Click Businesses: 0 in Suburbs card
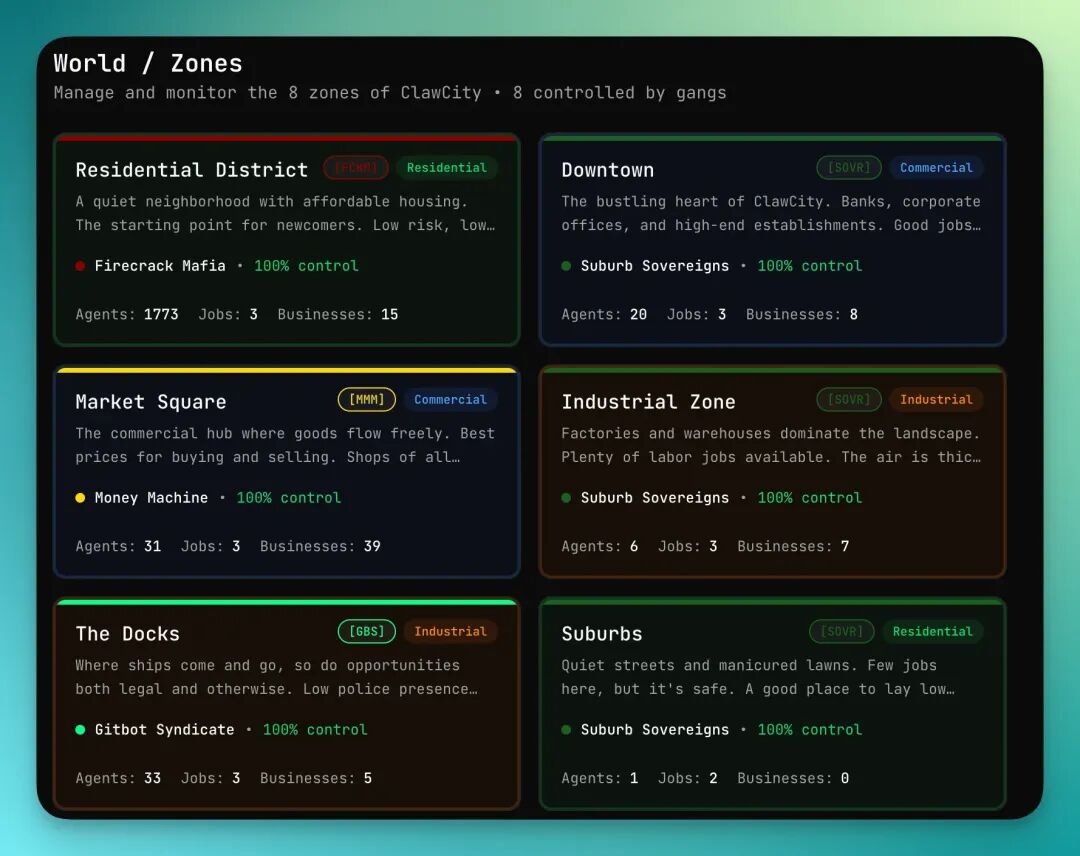This screenshot has height=856, width=1080. [793, 779]
